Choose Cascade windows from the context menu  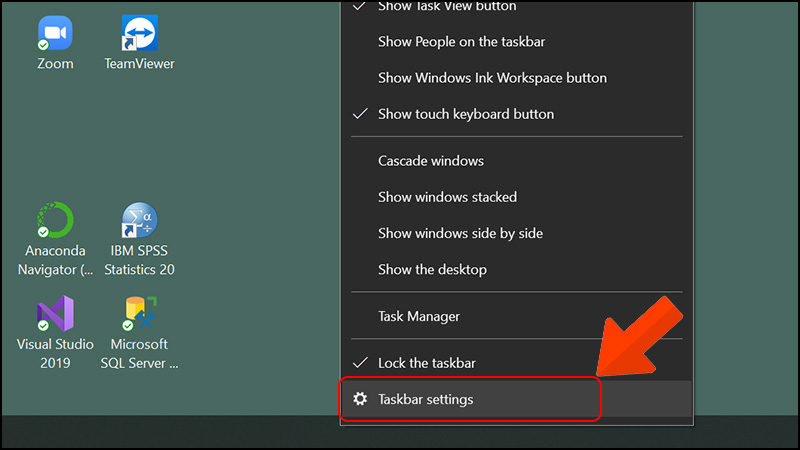[431, 160]
